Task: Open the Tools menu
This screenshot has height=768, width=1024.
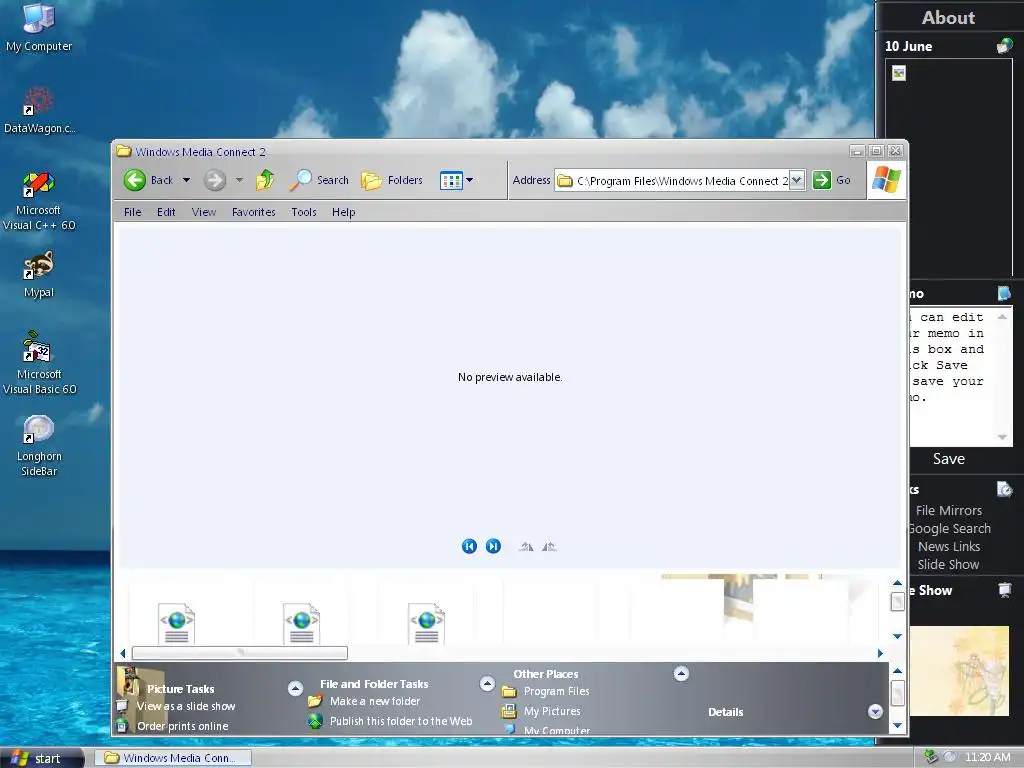Action: pos(304,212)
